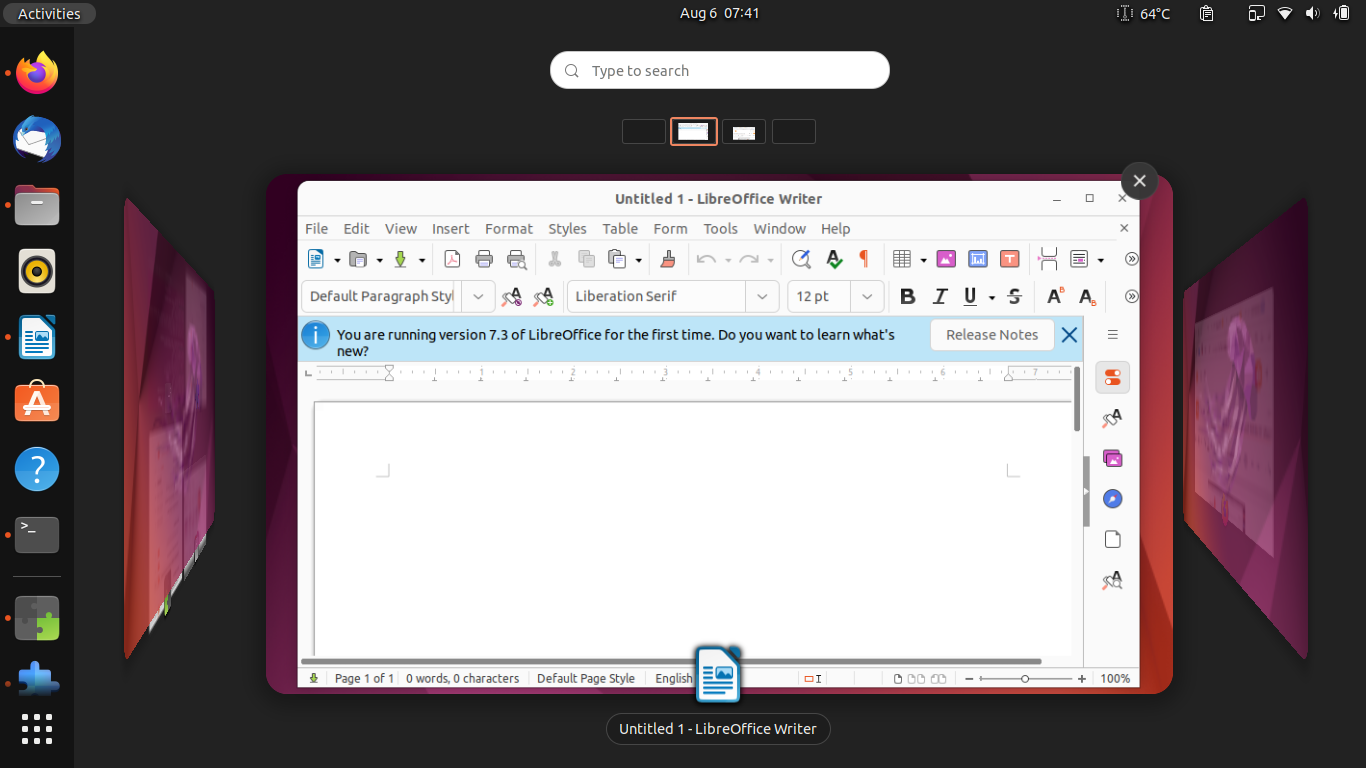Open the Tools menu

point(720,228)
